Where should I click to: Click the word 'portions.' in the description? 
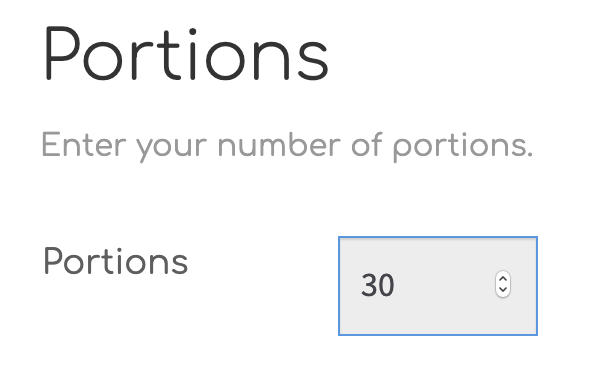click(x=463, y=147)
